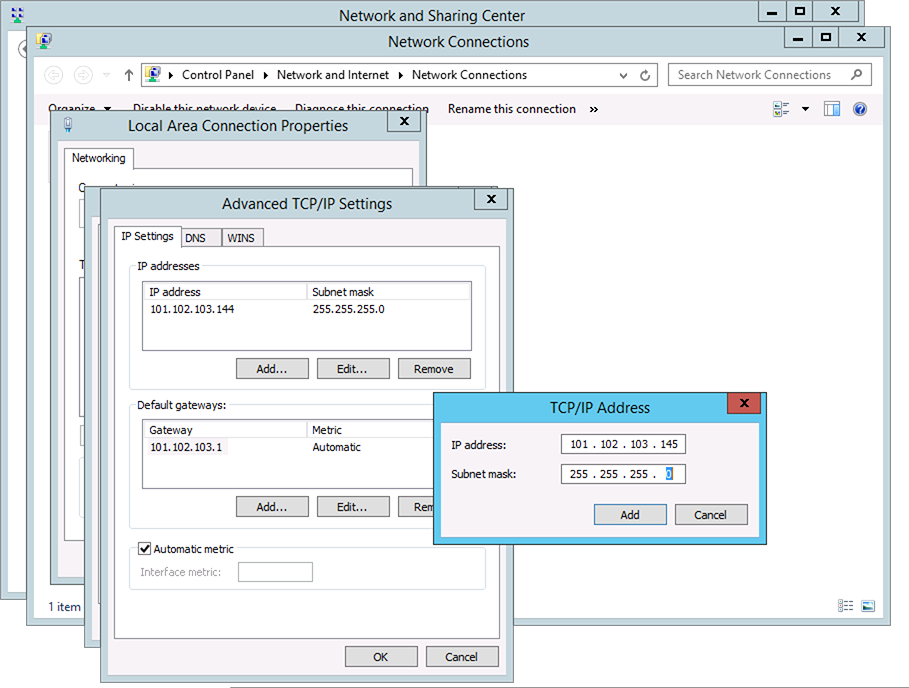
Task: Switch to the DNS tab
Action: [x=195, y=238]
